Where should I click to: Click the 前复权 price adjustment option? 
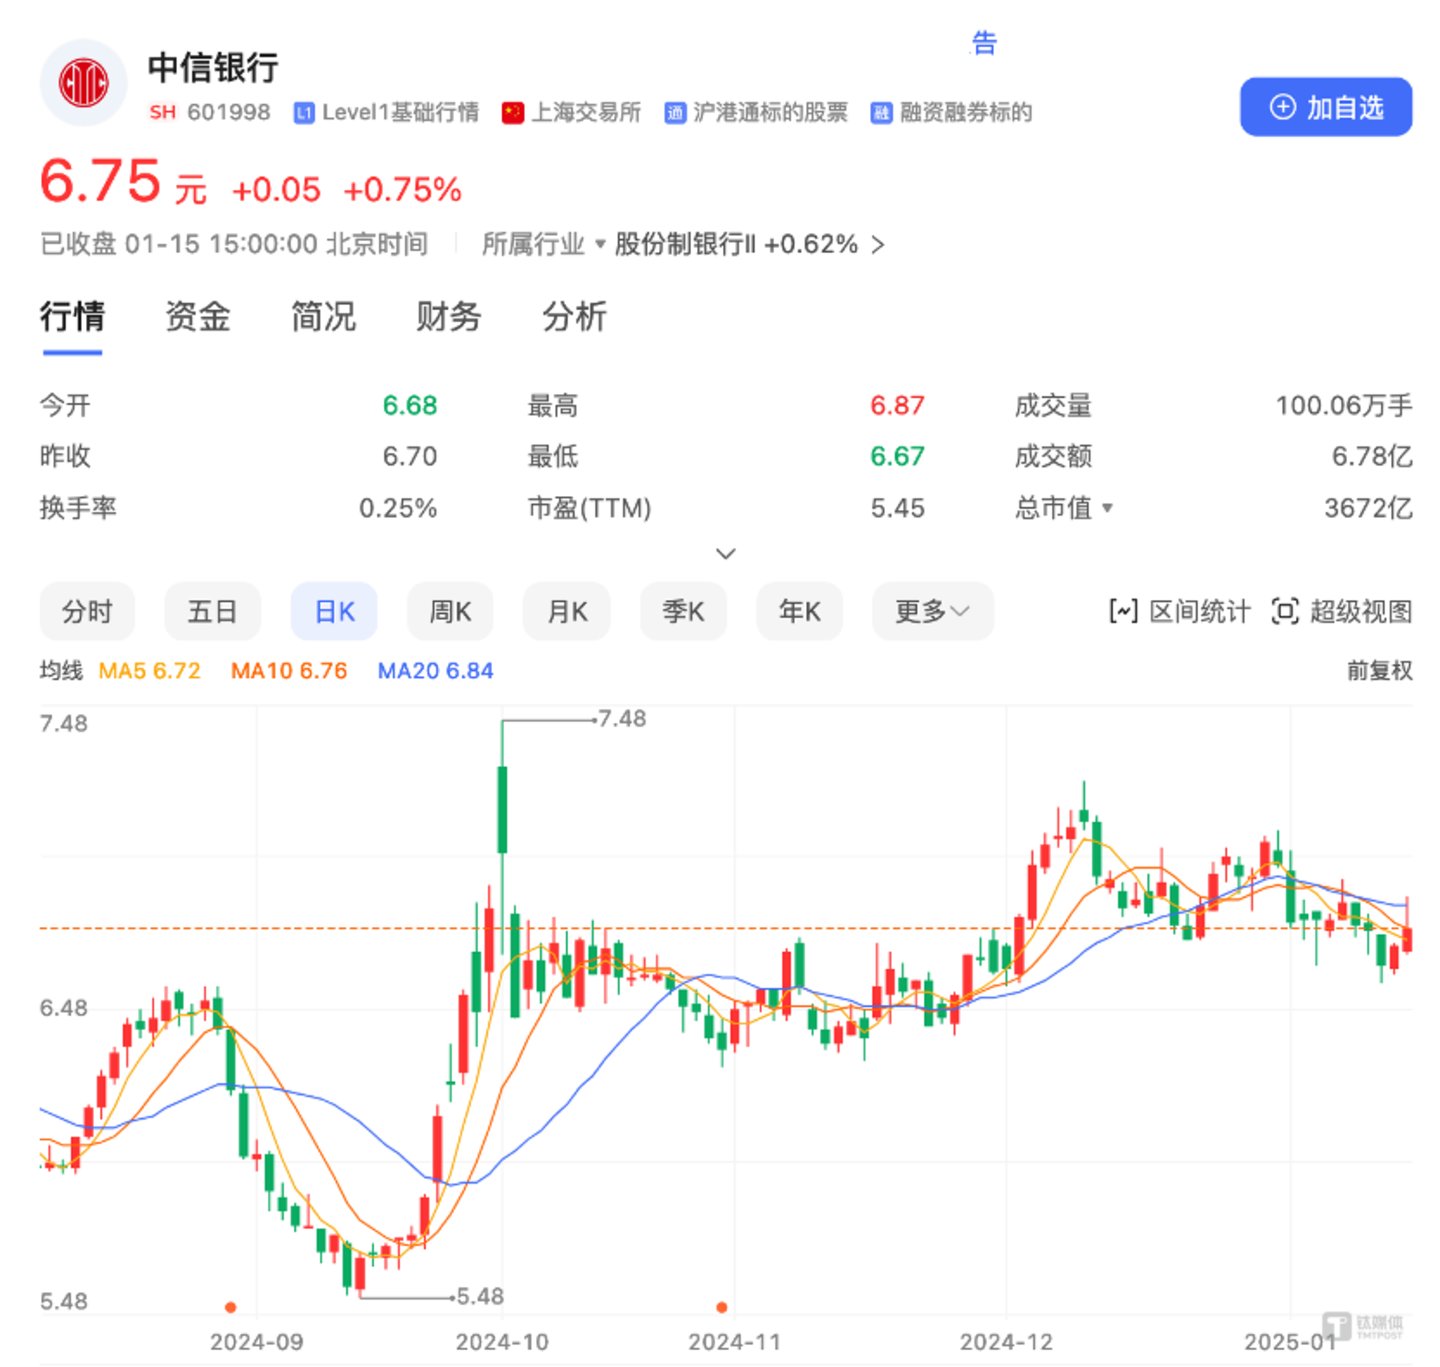pos(1379,671)
